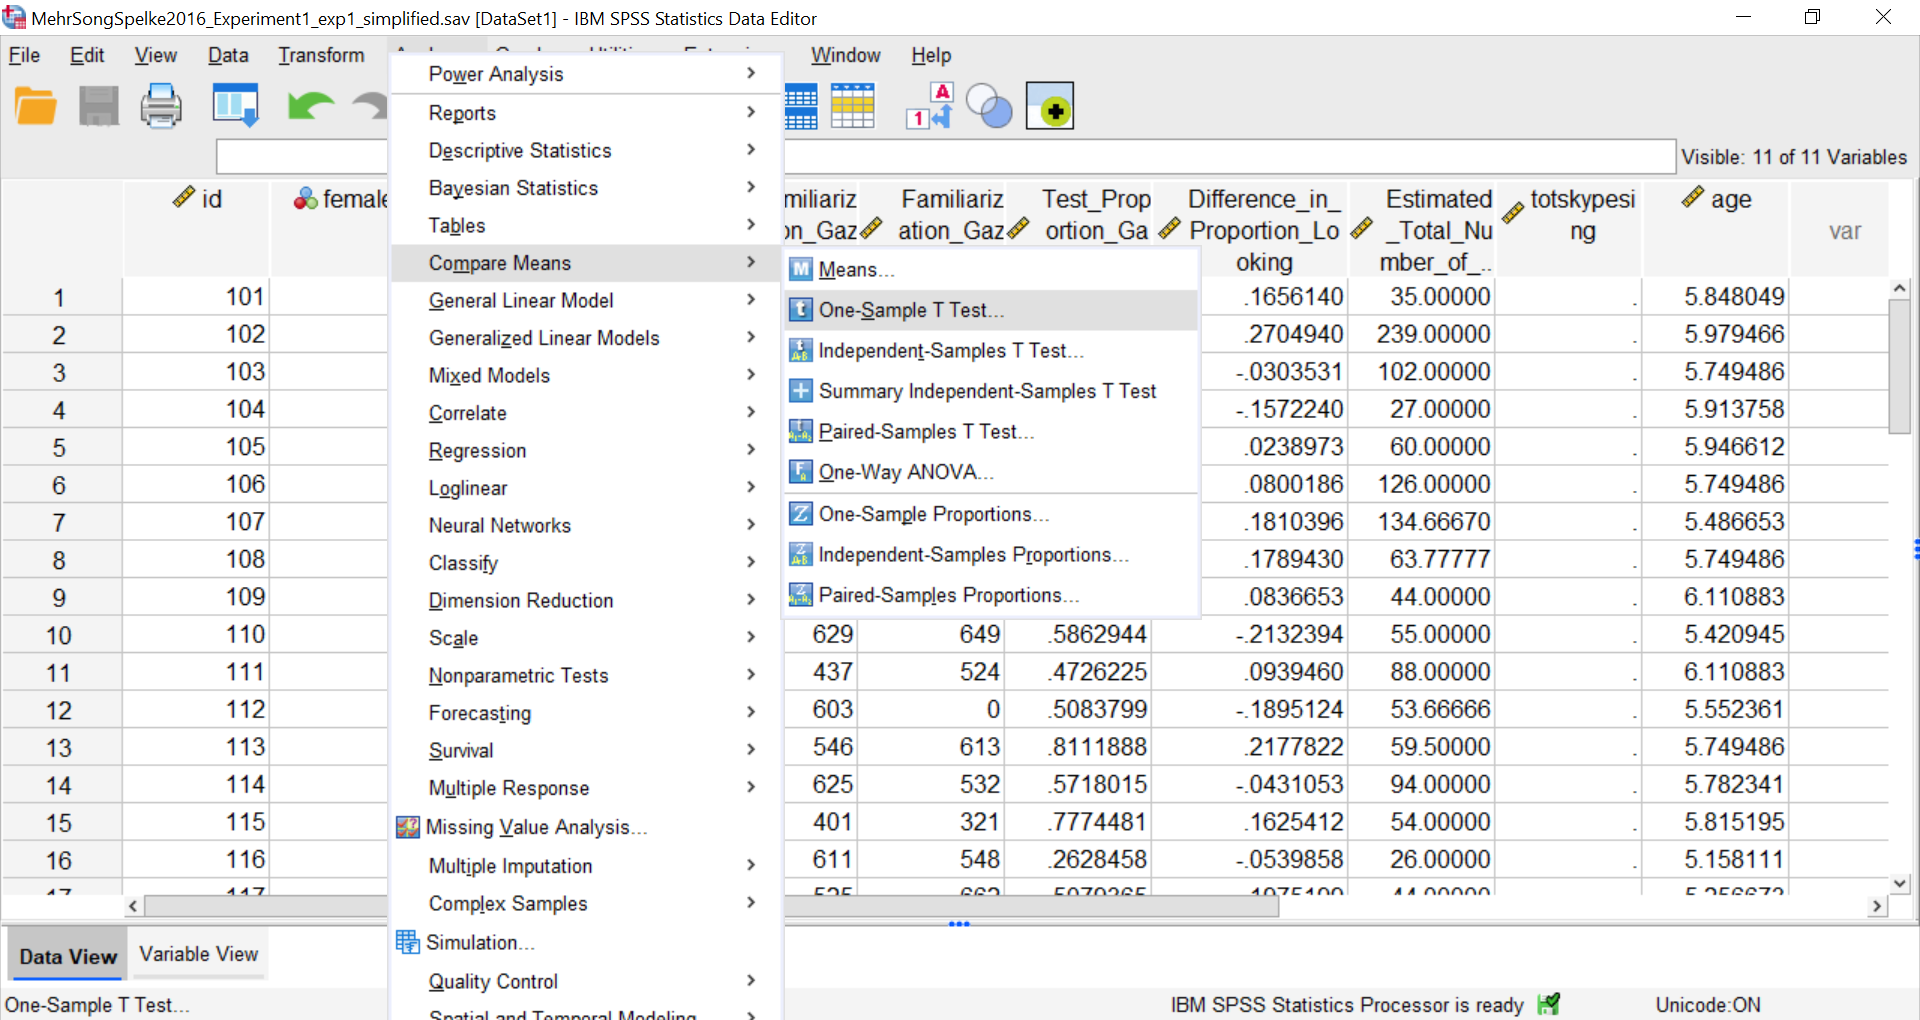This screenshot has height=1020, width=1920.
Task: Click the Means menu item icon
Action: tap(801, 270)
